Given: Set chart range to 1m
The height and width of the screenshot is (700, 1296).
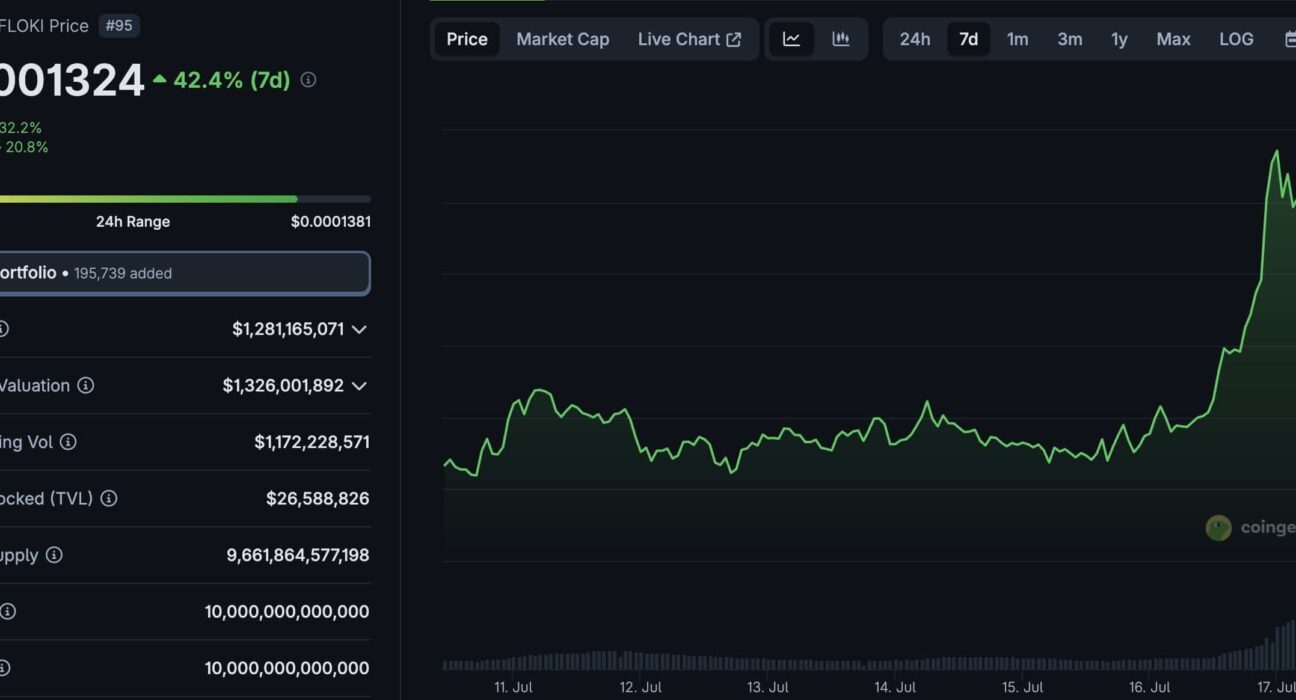Looking at the screenshot, I should click(1017, 39).
